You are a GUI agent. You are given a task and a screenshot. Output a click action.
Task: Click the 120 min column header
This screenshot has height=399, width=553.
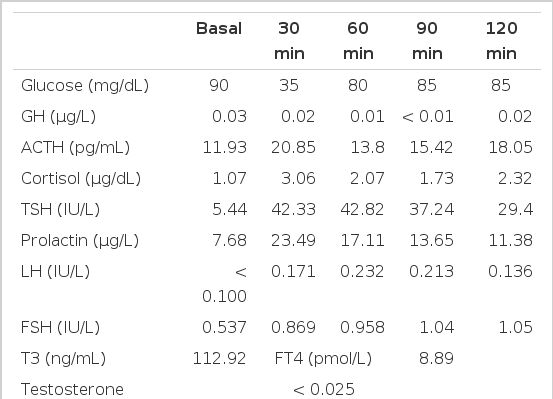point(502,41)
